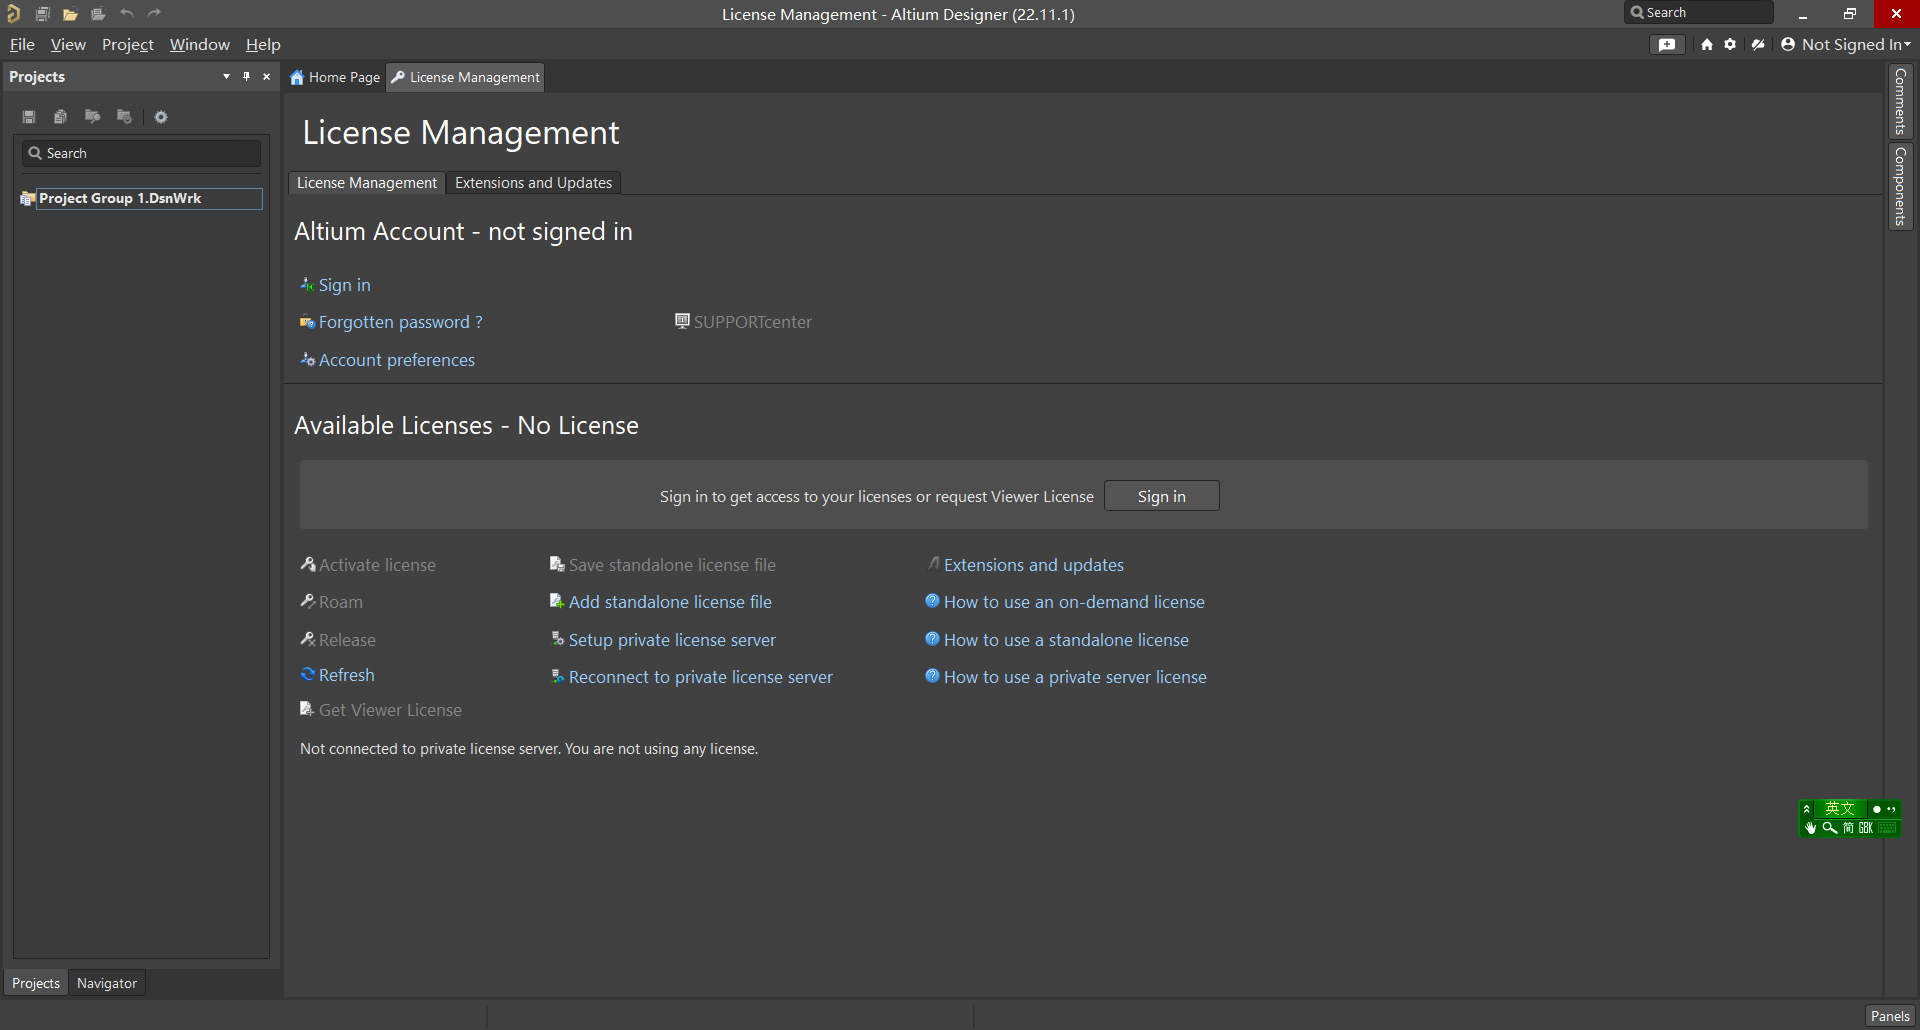Open the Project menu
The width and height of the screenshot is (1920, 1030).
[127, 45]
